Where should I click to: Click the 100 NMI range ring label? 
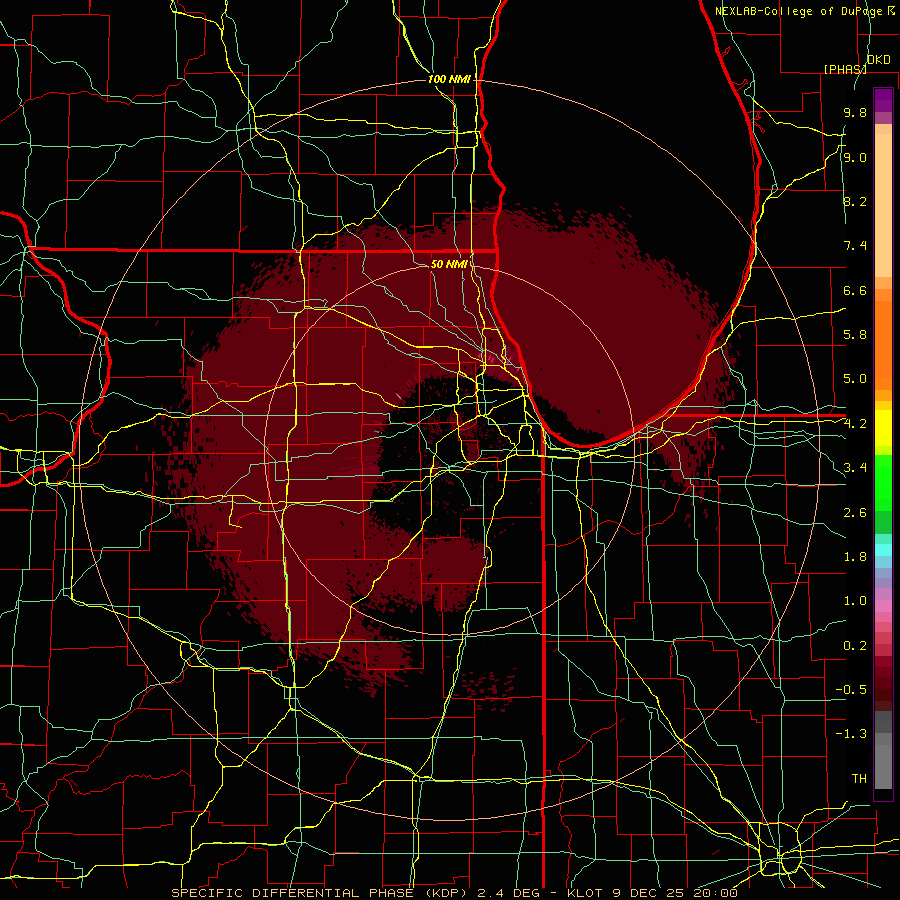pos(449,79)
